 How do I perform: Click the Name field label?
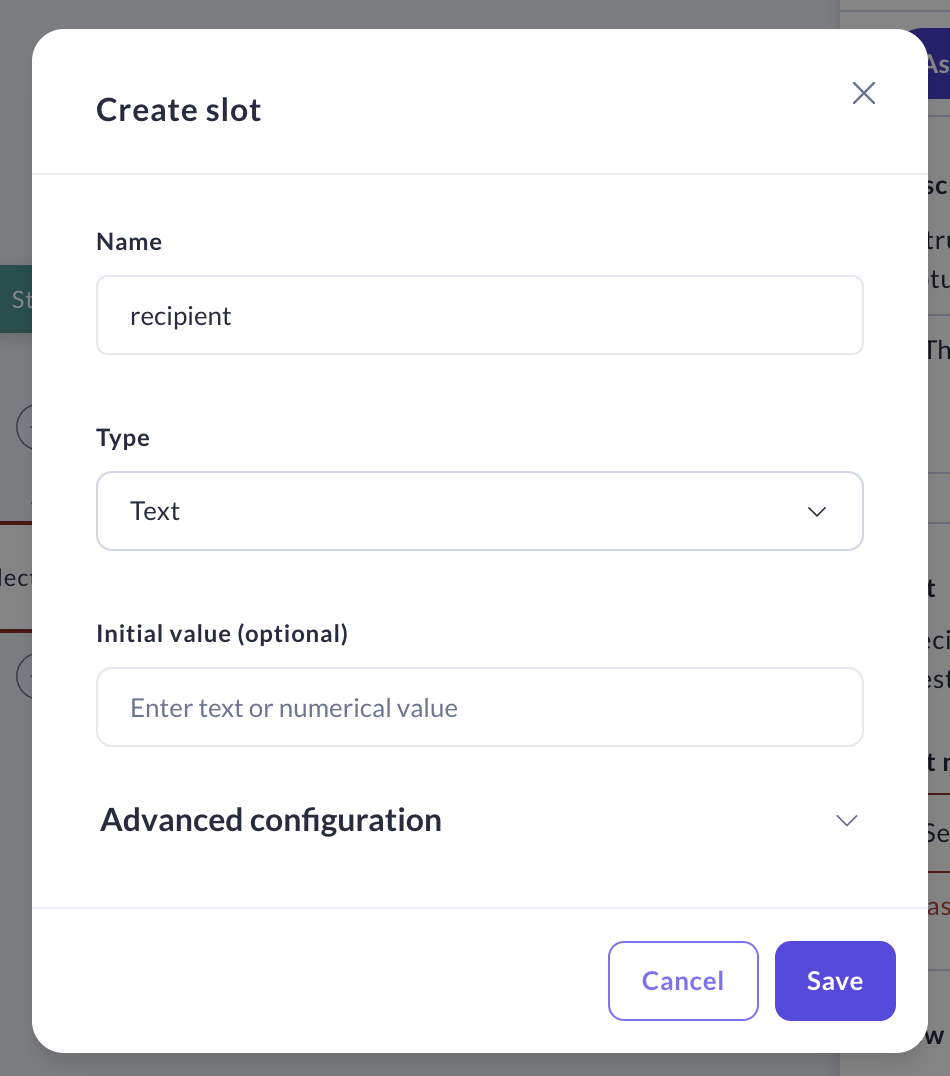coord(129,242)
